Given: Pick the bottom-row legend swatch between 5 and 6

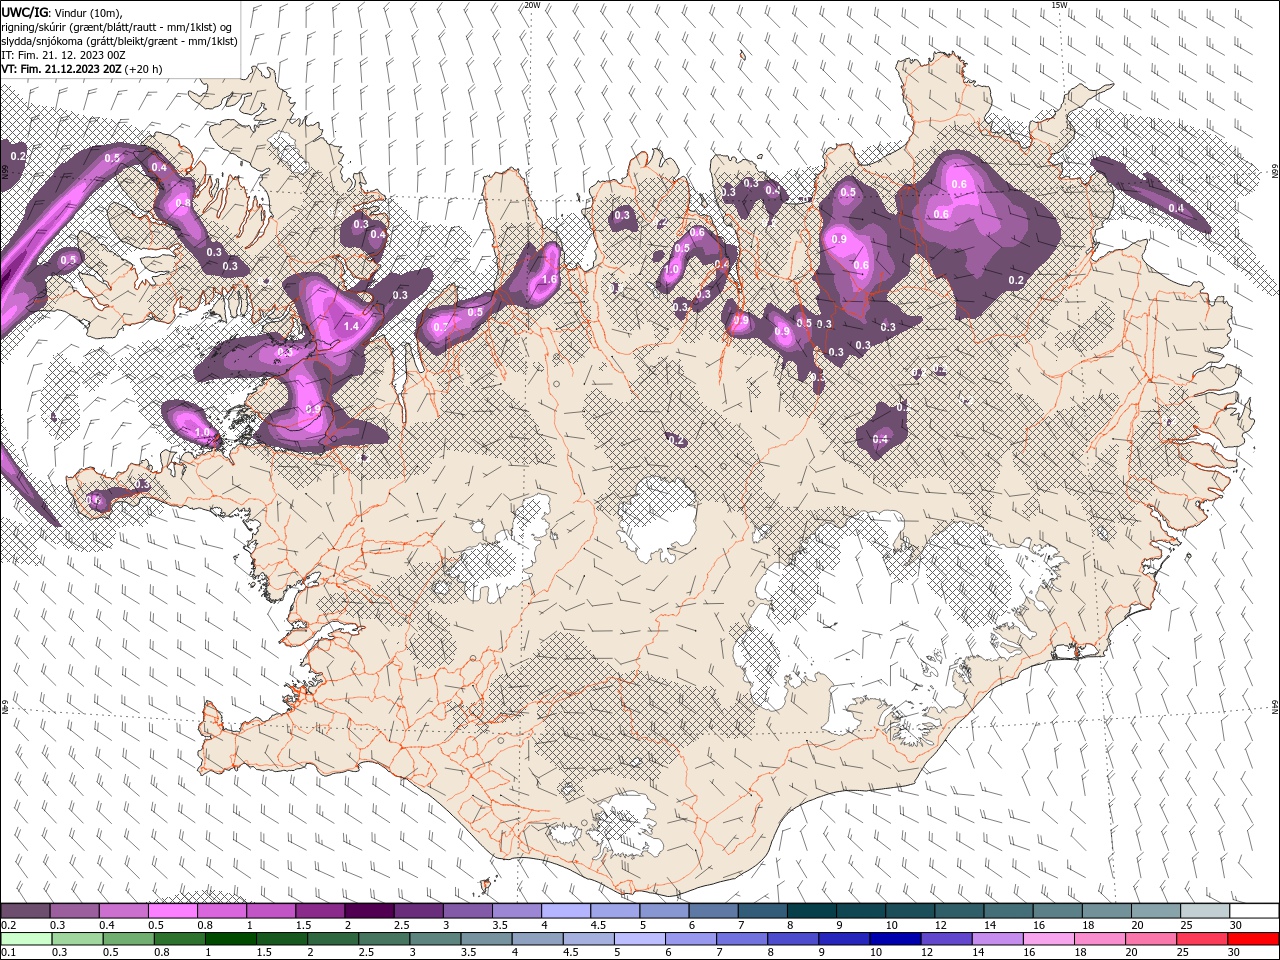Looking at the screenshot, I should pos(640,939).
